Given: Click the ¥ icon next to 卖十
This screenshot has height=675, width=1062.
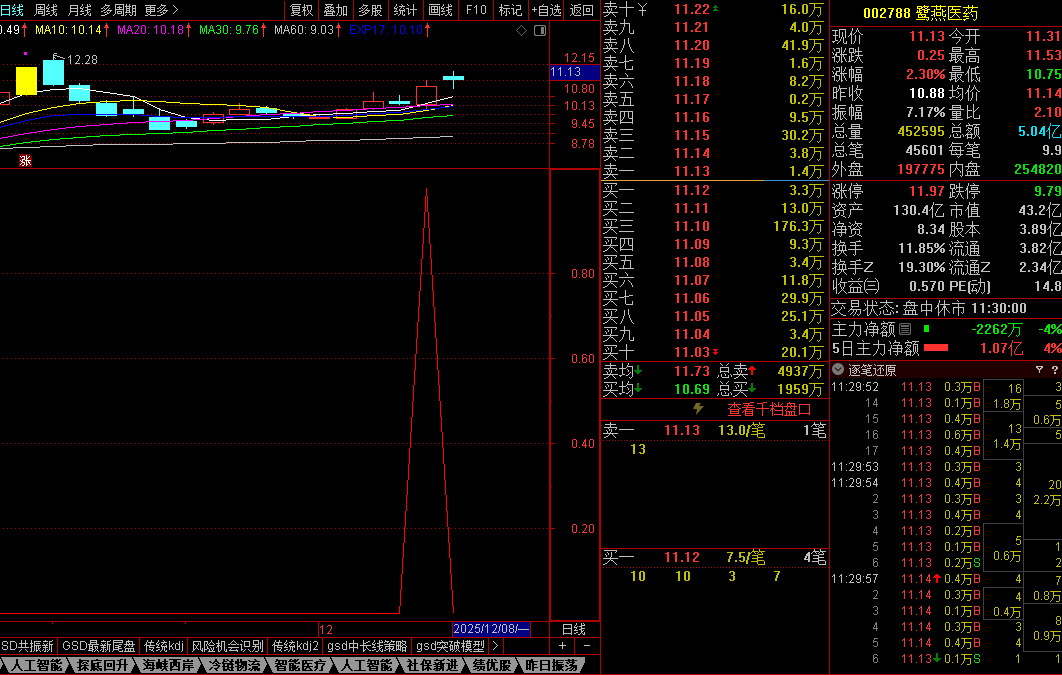Looking at the screenshot, I should (642, 10).
